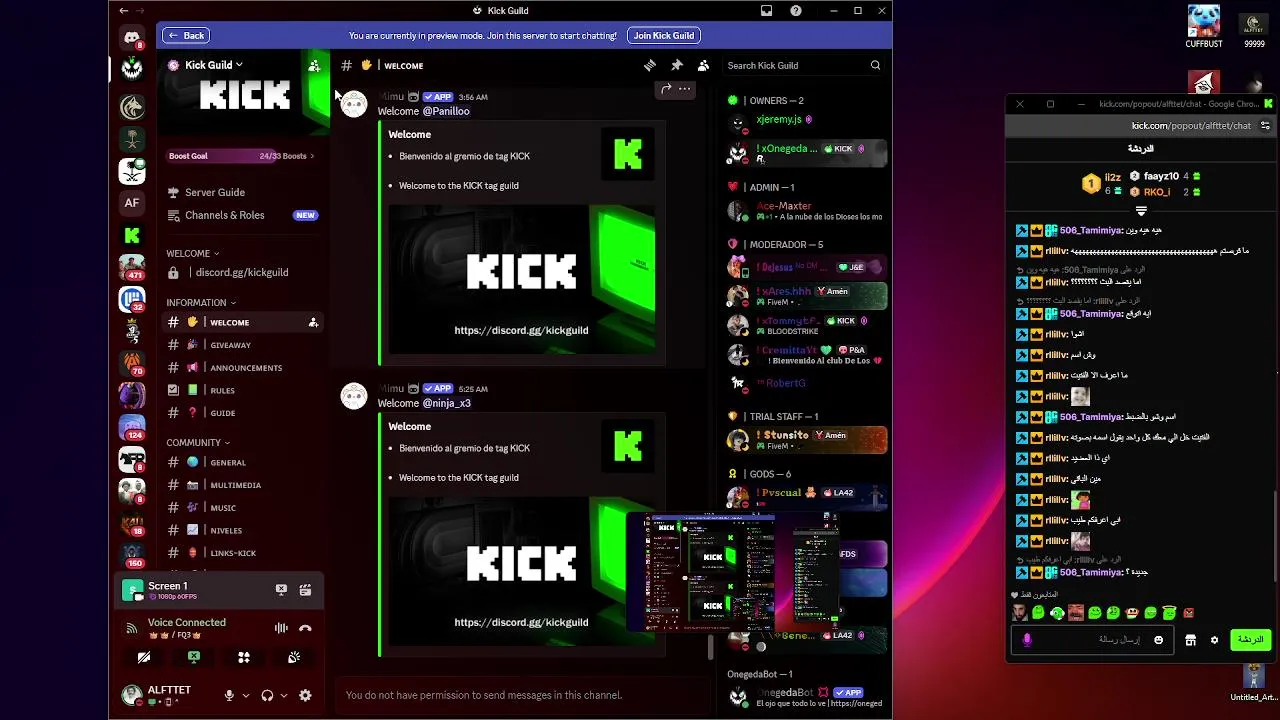Viewport: 1280px width, 720px height.
Task: Click invite icon on WELCOME channel row
Action: (x=313, y=322)
